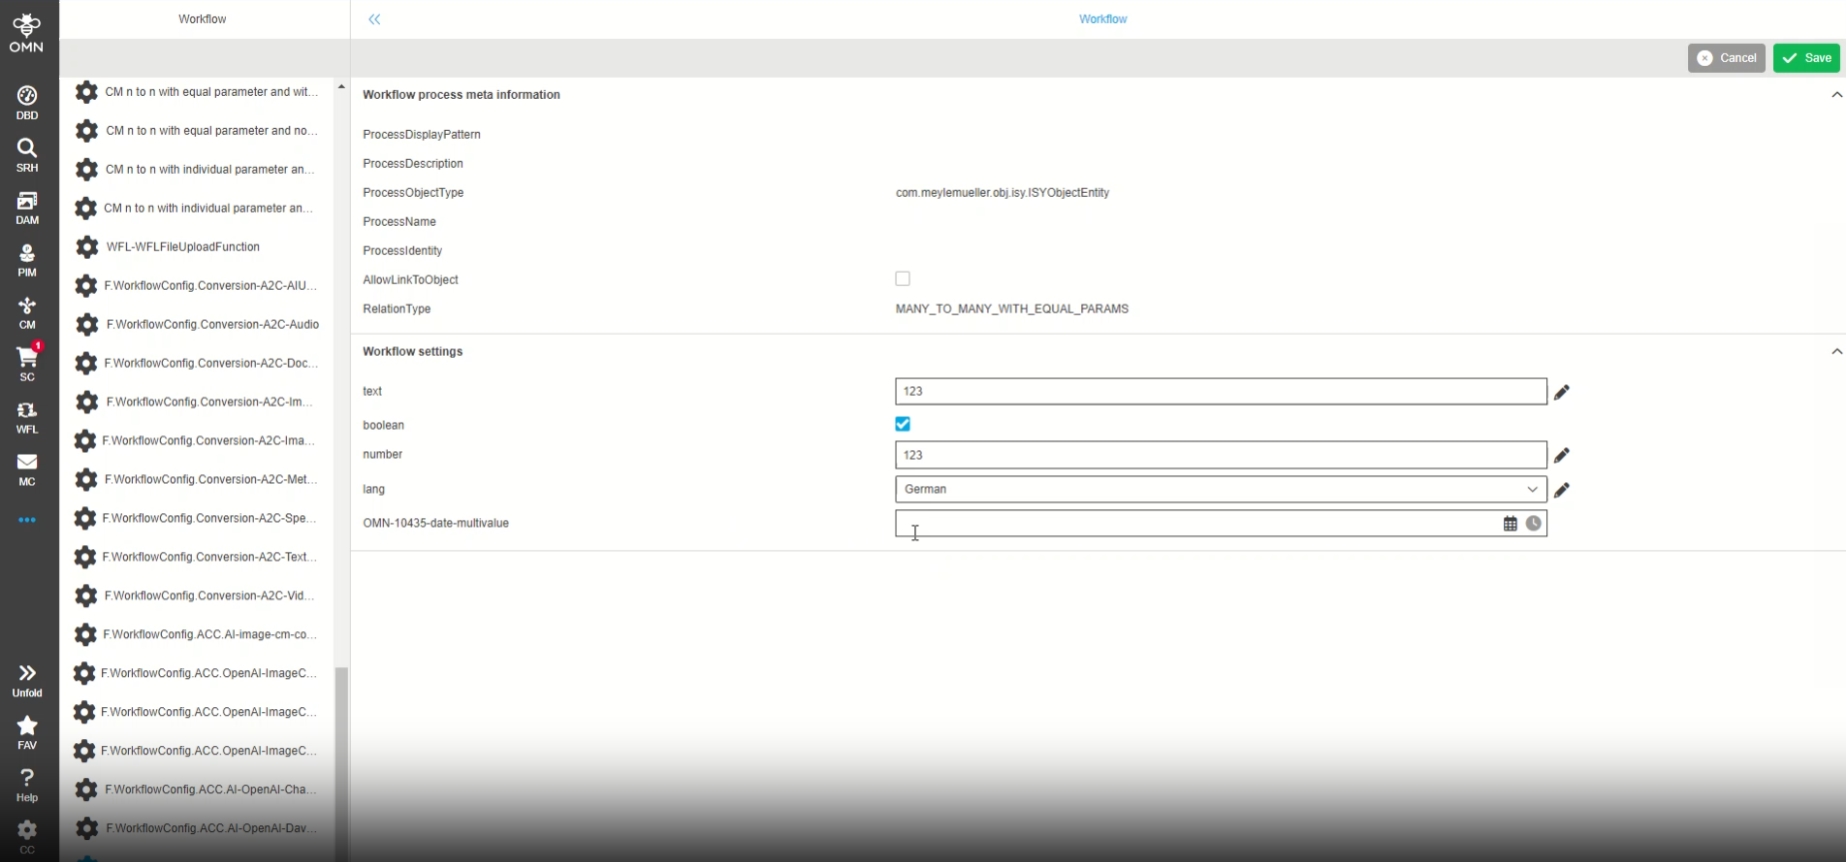The height and width of the screenshot is (862, 1846).
Task: Uncheck the boolean checkbox
Action: tap(903, 424)
